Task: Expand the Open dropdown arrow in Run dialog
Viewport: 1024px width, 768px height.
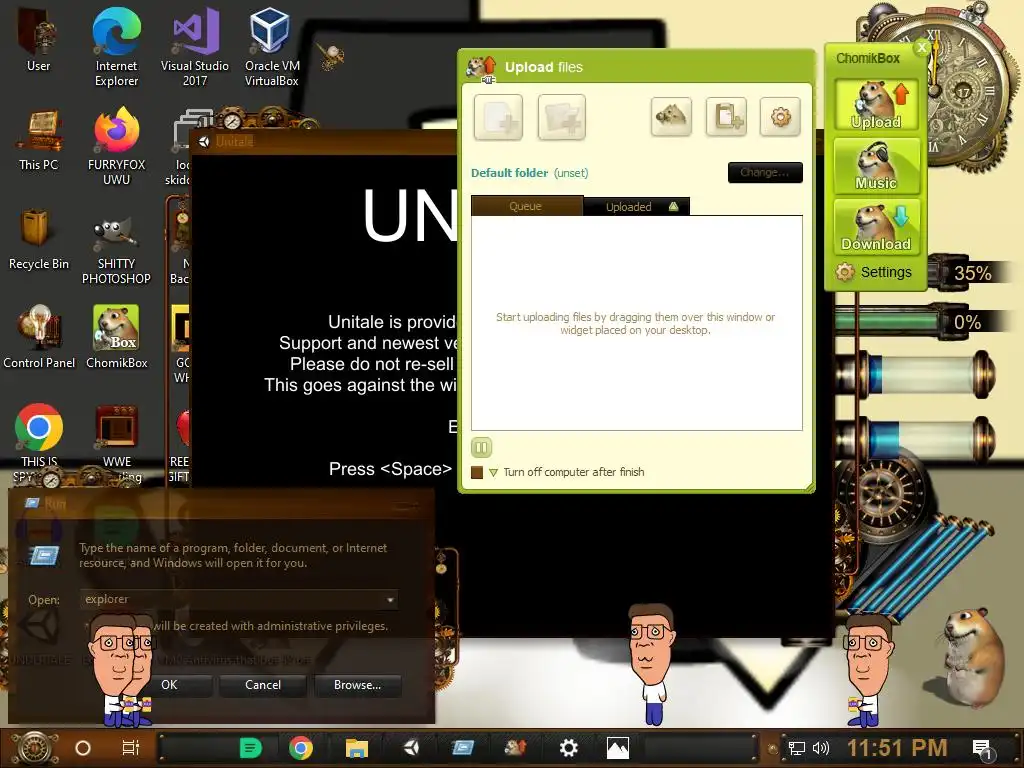Action: coord(390,600)
